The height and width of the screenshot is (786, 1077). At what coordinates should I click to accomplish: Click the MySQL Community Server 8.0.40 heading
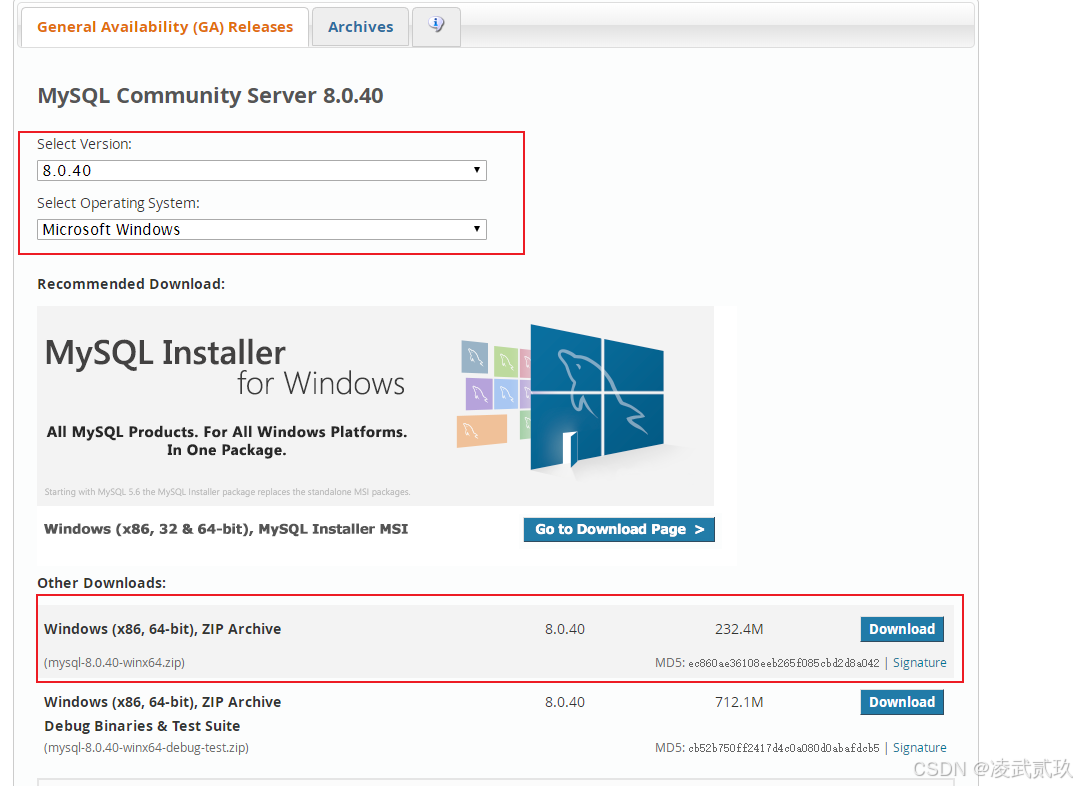(210, 97)
